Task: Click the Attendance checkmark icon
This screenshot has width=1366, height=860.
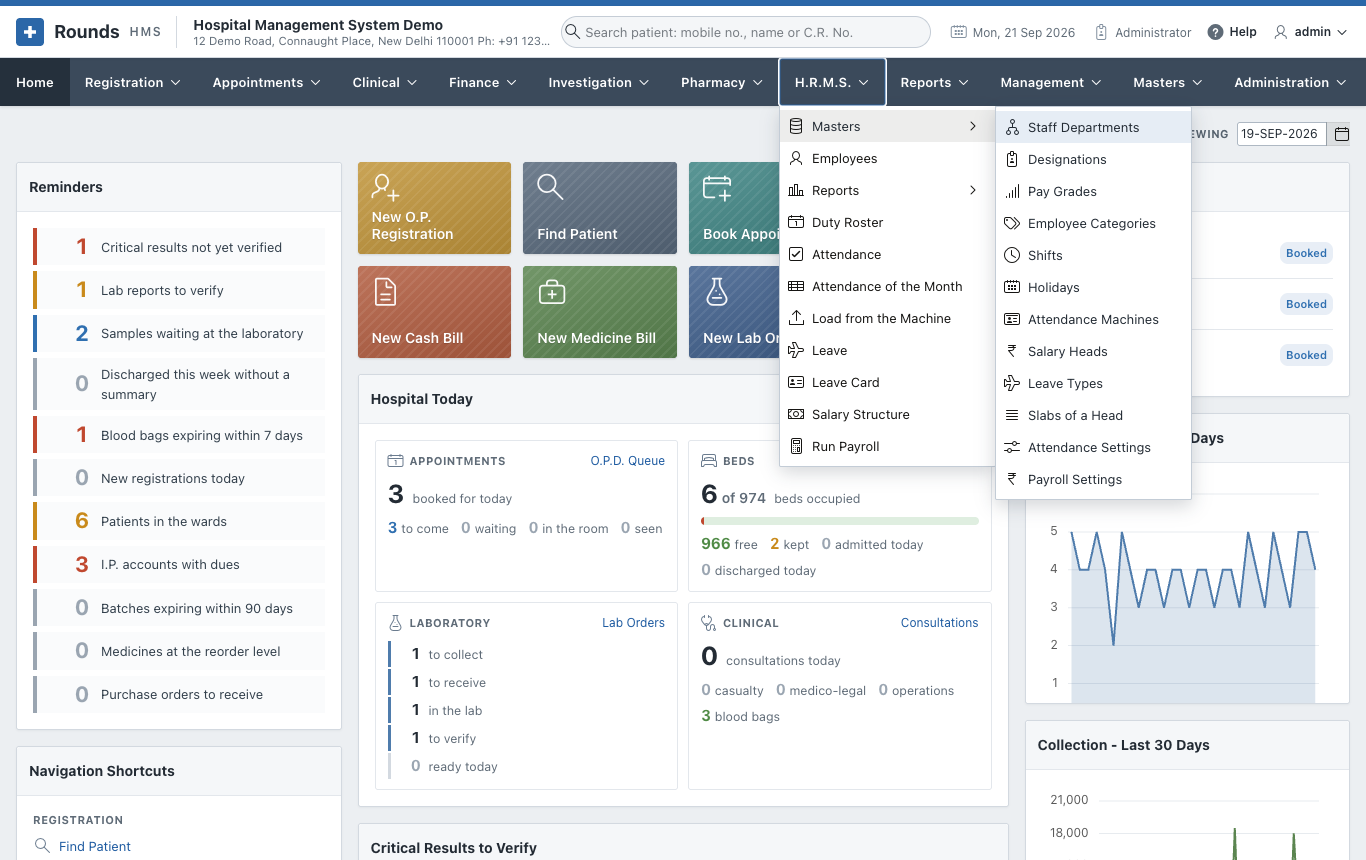Action: coord(796,254)
